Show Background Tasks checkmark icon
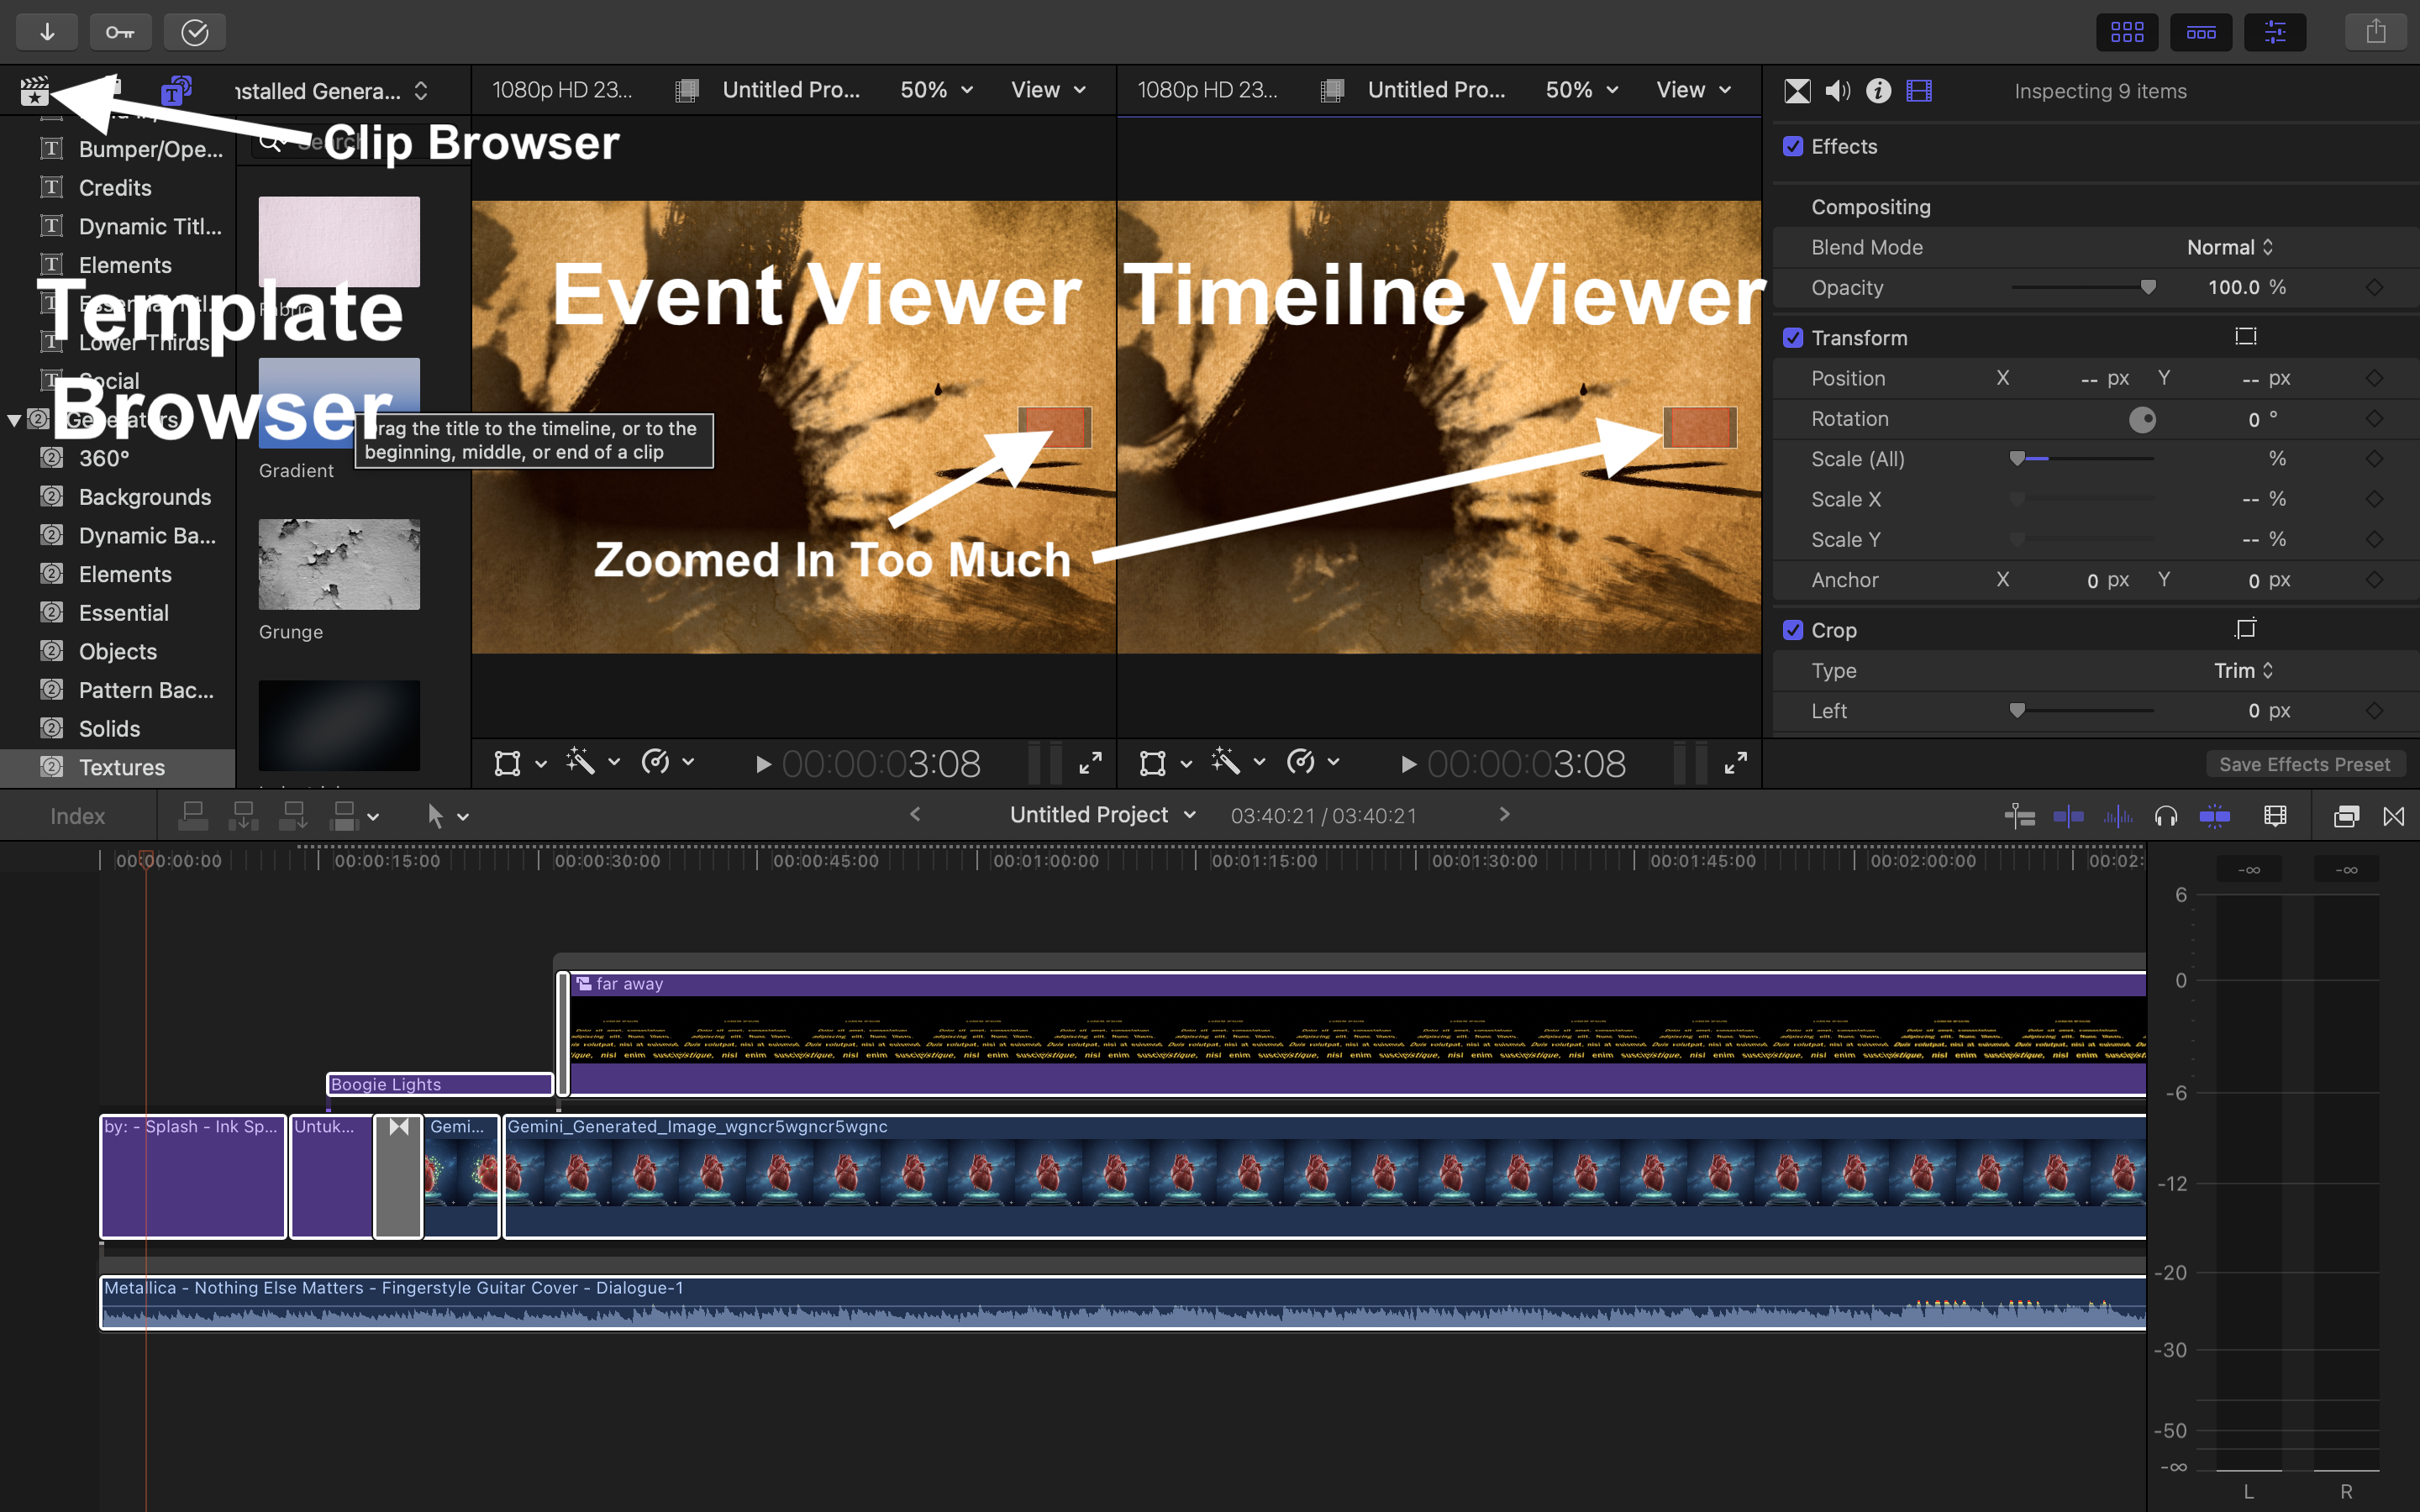The height and width of the screenshot is (1512, 2420). point(195,32)
